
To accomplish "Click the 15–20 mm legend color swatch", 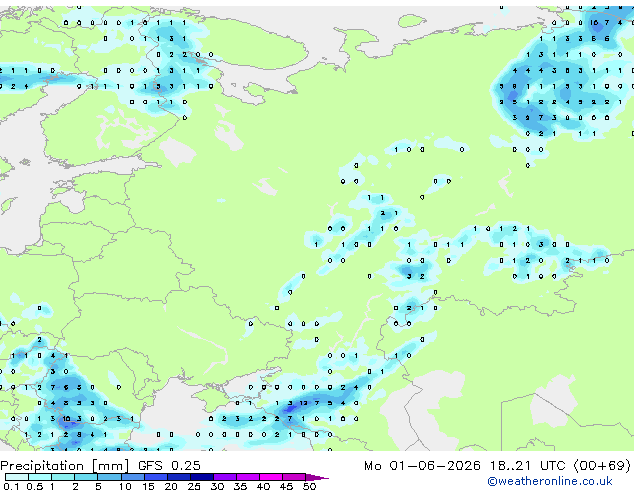I will click(156, 477).
